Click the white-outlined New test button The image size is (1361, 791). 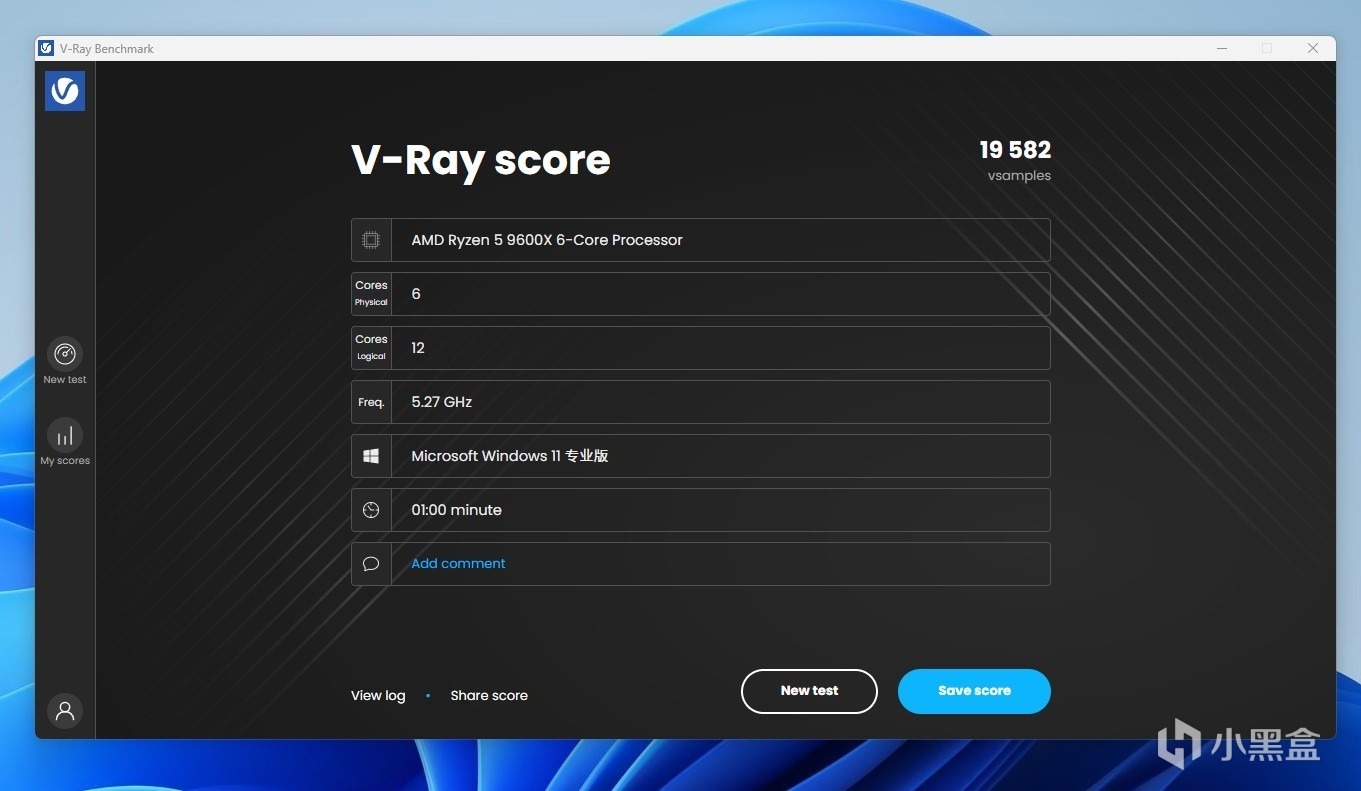click(809, 691)
